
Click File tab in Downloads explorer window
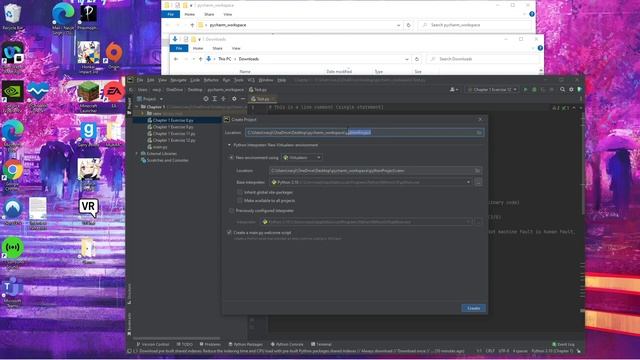tap(179, 48)
